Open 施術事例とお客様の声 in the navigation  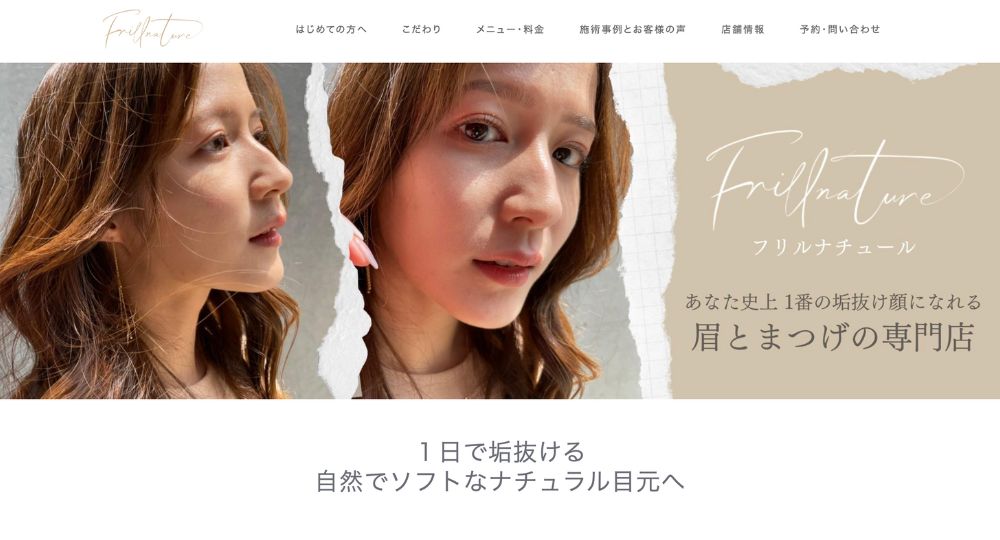[x=633, y=29]
